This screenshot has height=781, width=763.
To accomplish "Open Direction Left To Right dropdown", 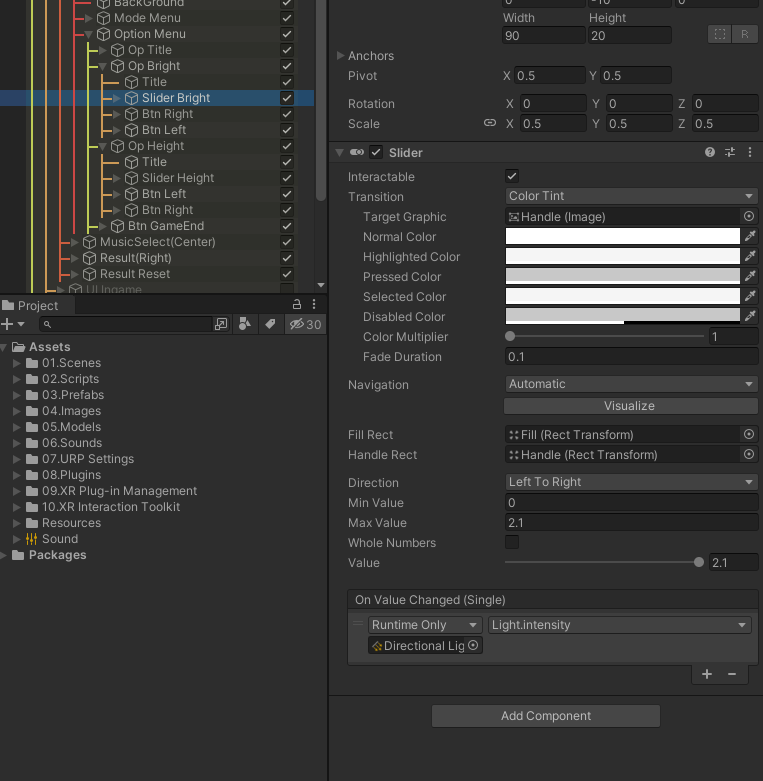I will pos(631,482).
